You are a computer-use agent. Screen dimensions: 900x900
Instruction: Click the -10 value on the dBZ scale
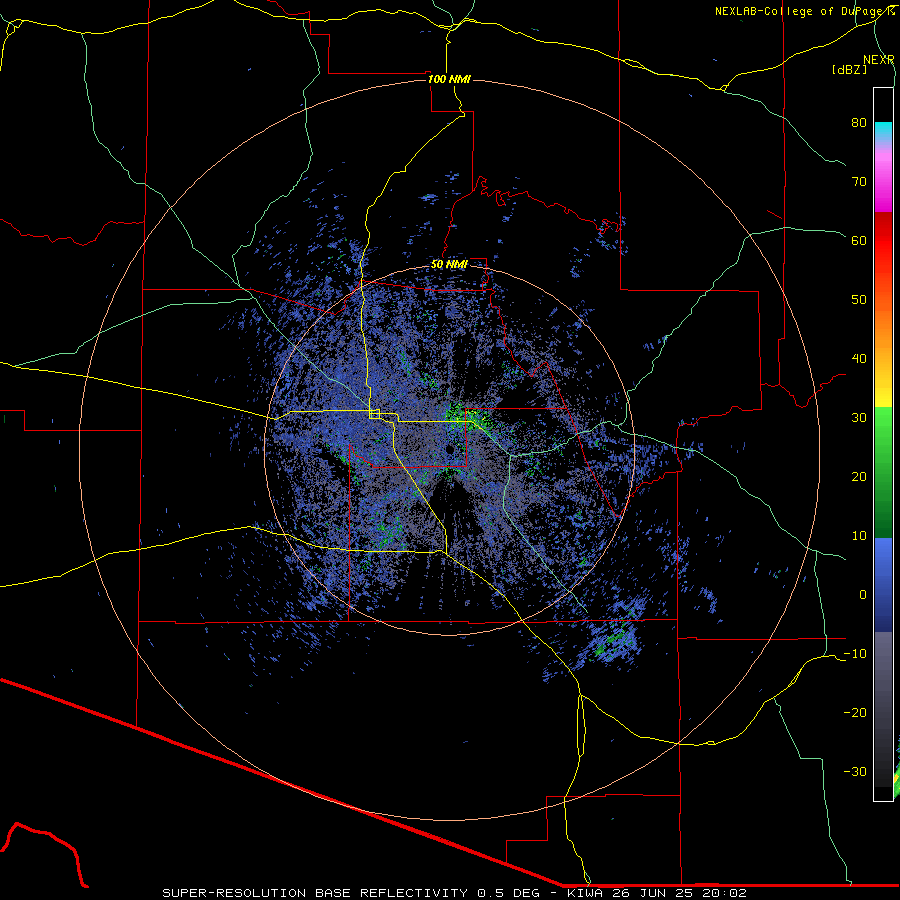click(x=855, y=654)
